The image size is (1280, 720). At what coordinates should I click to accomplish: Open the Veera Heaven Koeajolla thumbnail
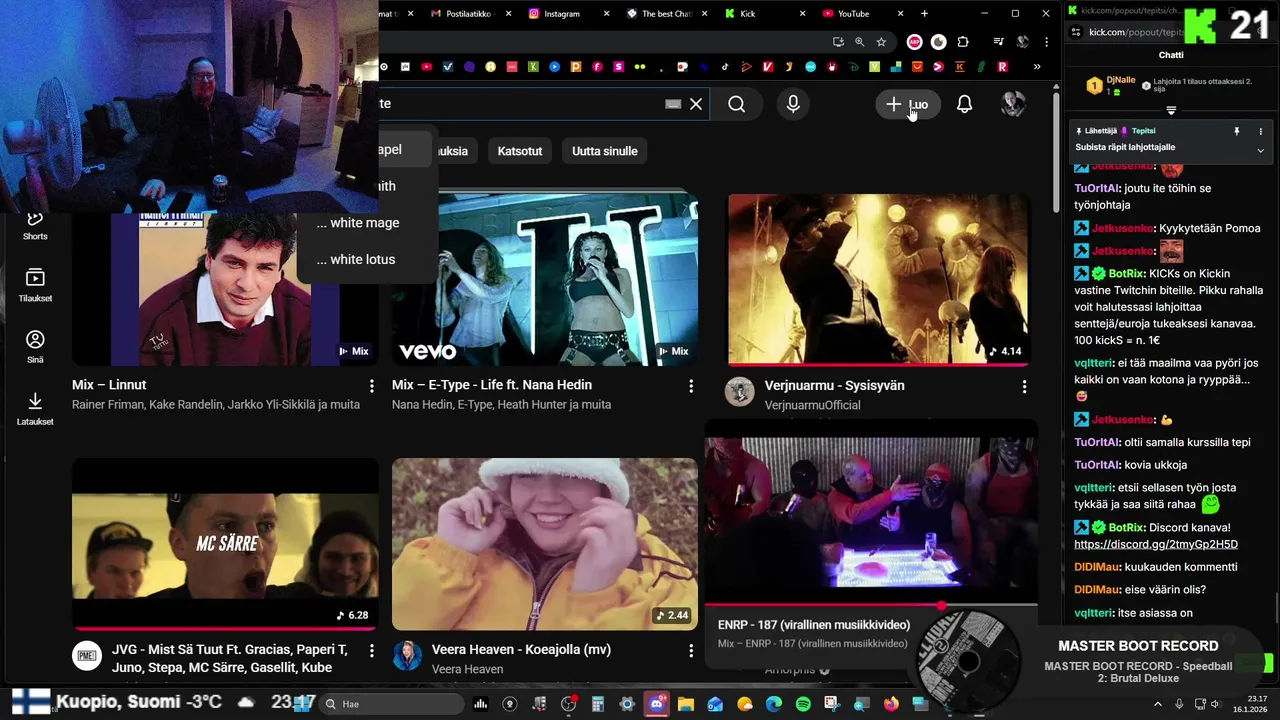545,544
